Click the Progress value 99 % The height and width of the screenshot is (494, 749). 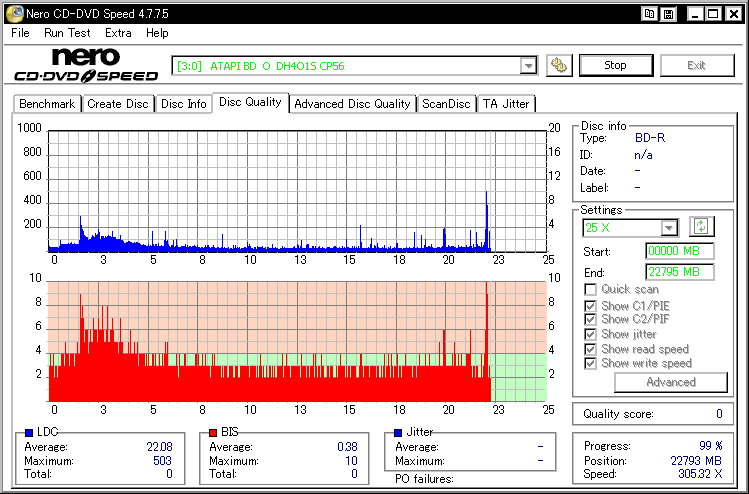point(711,446)
